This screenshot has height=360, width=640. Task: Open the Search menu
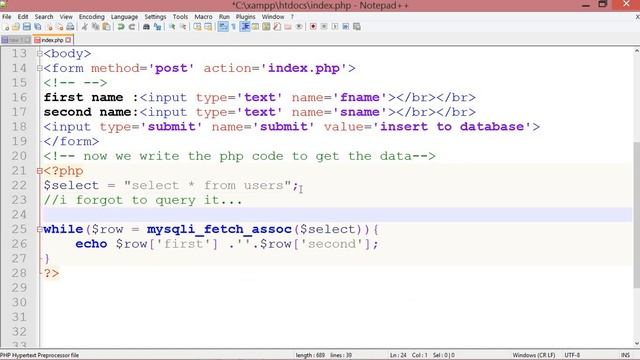44,17
